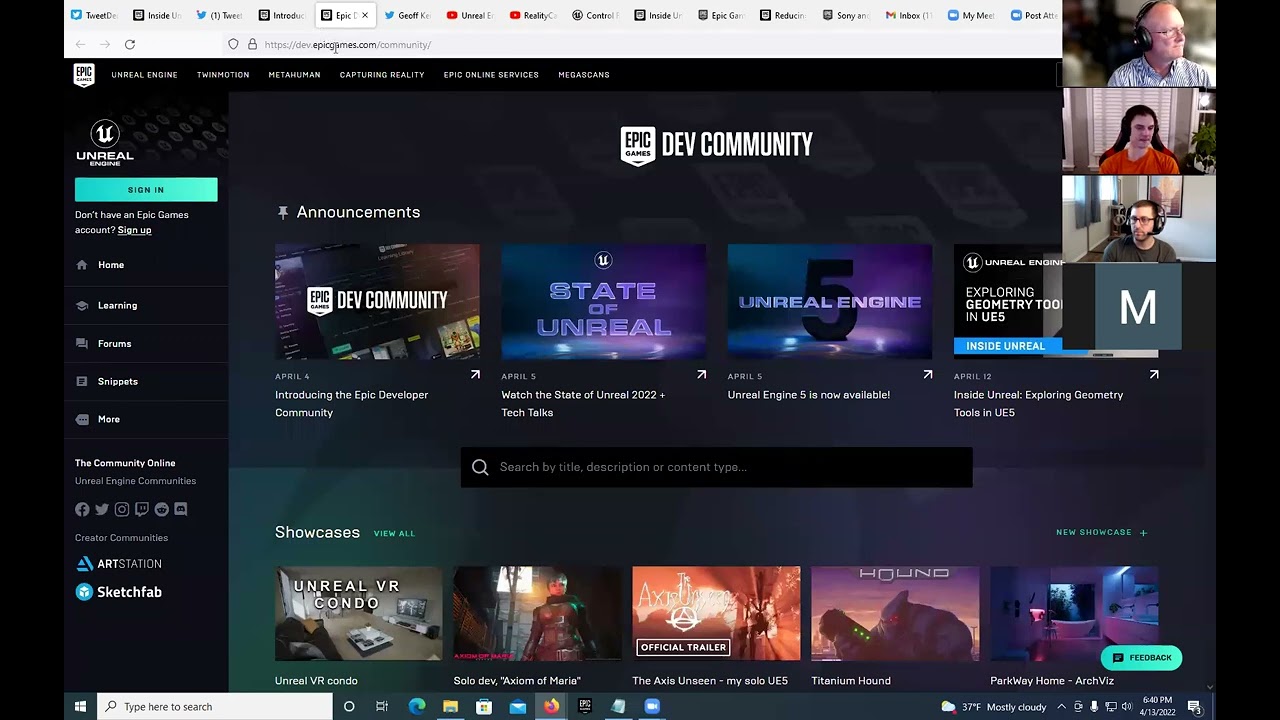Open external arrow for Geometry Tools announcement
This screenshot has width=1280, height=720.
pyautogui.click(x=1154, y=375)
